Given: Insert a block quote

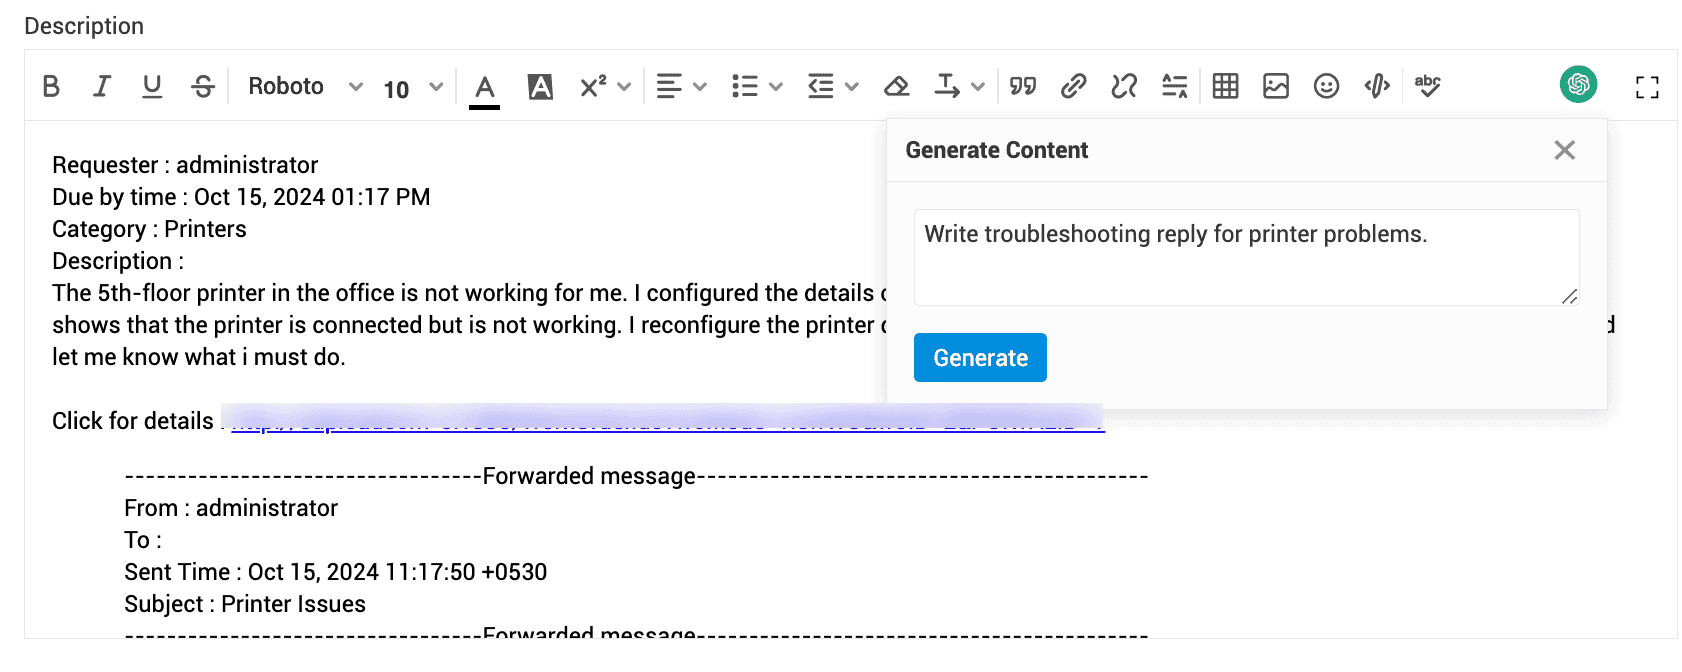Looking at the screenshot, I should click(x=1023, y=87).
